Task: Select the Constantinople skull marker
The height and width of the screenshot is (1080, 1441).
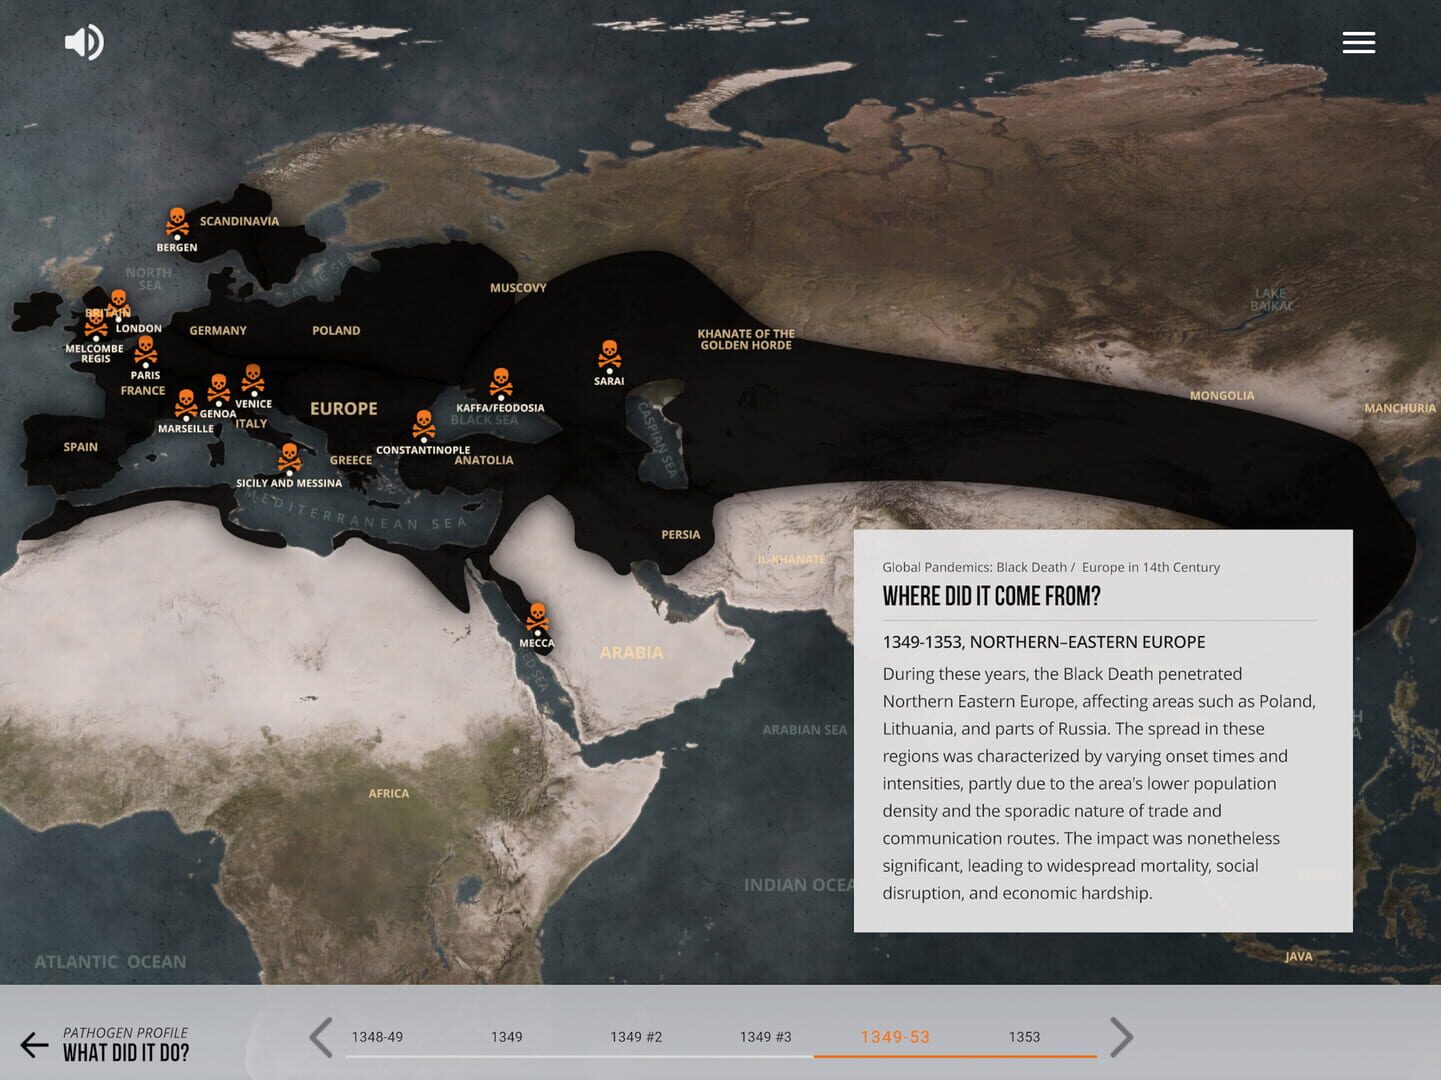Action: pos(424,425)
